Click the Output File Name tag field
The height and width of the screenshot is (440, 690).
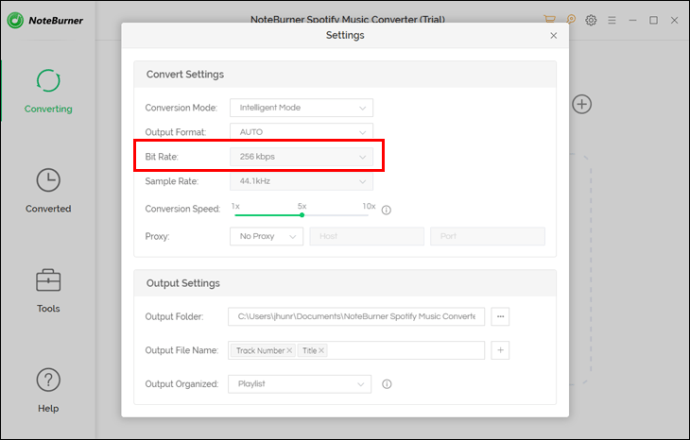coord(356,350)
